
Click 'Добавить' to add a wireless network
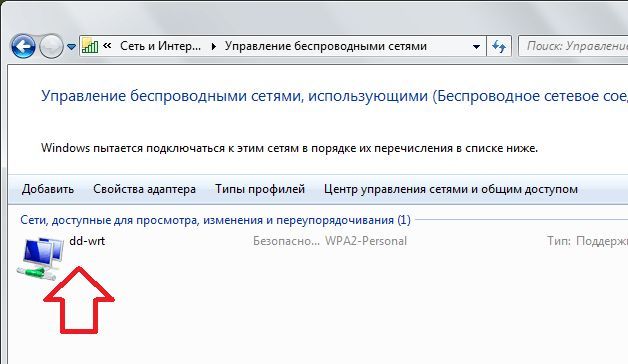click(48, 189)
